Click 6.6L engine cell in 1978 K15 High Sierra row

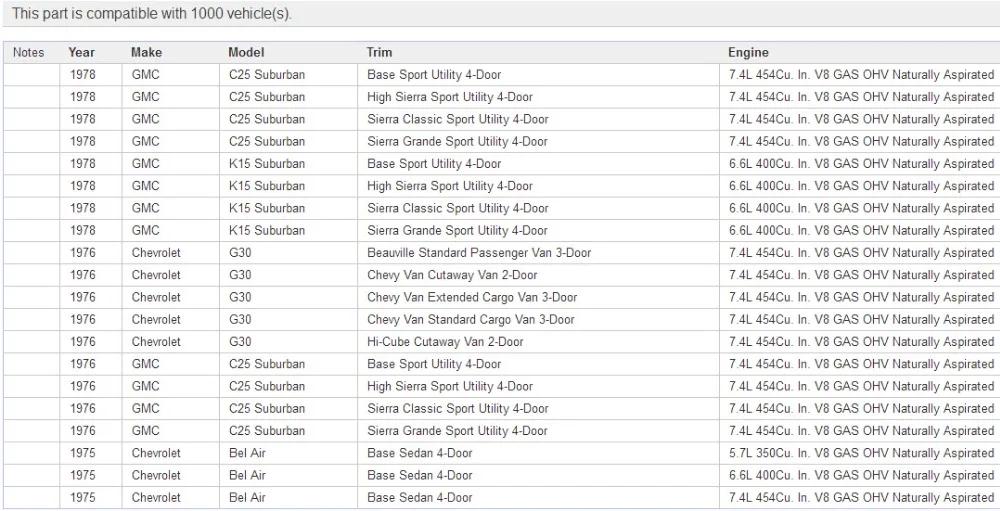[x=860, y=186]
